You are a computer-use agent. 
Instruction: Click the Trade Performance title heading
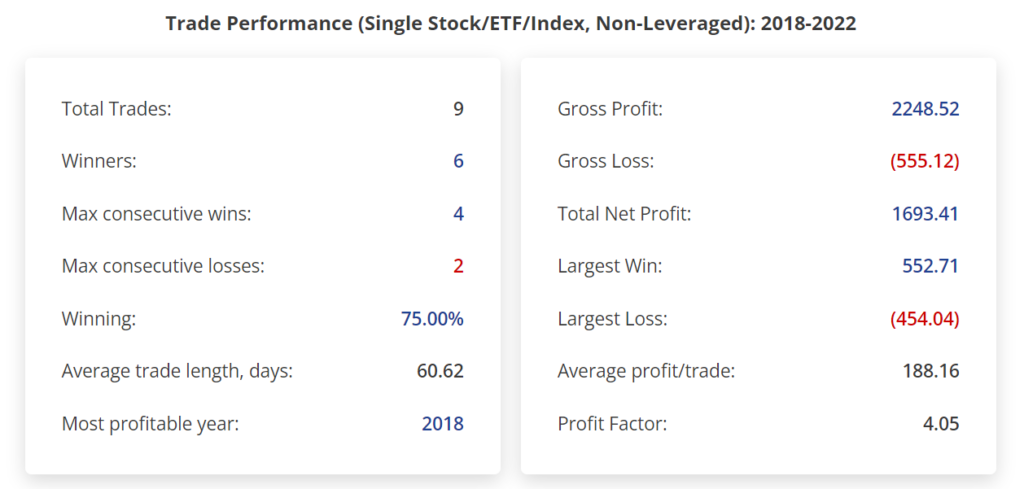pyautogui.click(x=511, y=23)
